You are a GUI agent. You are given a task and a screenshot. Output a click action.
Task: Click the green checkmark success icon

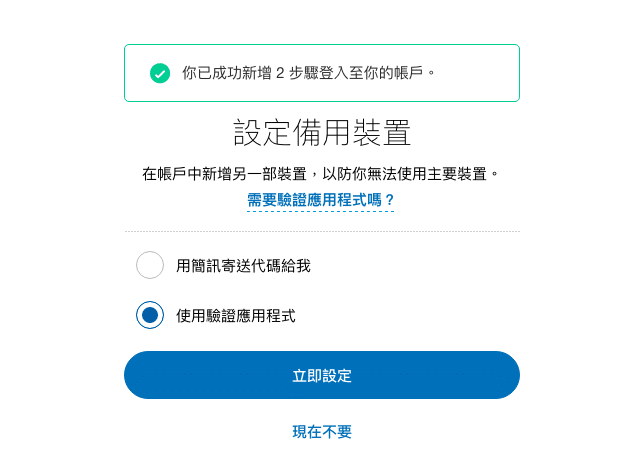(160, 73)
